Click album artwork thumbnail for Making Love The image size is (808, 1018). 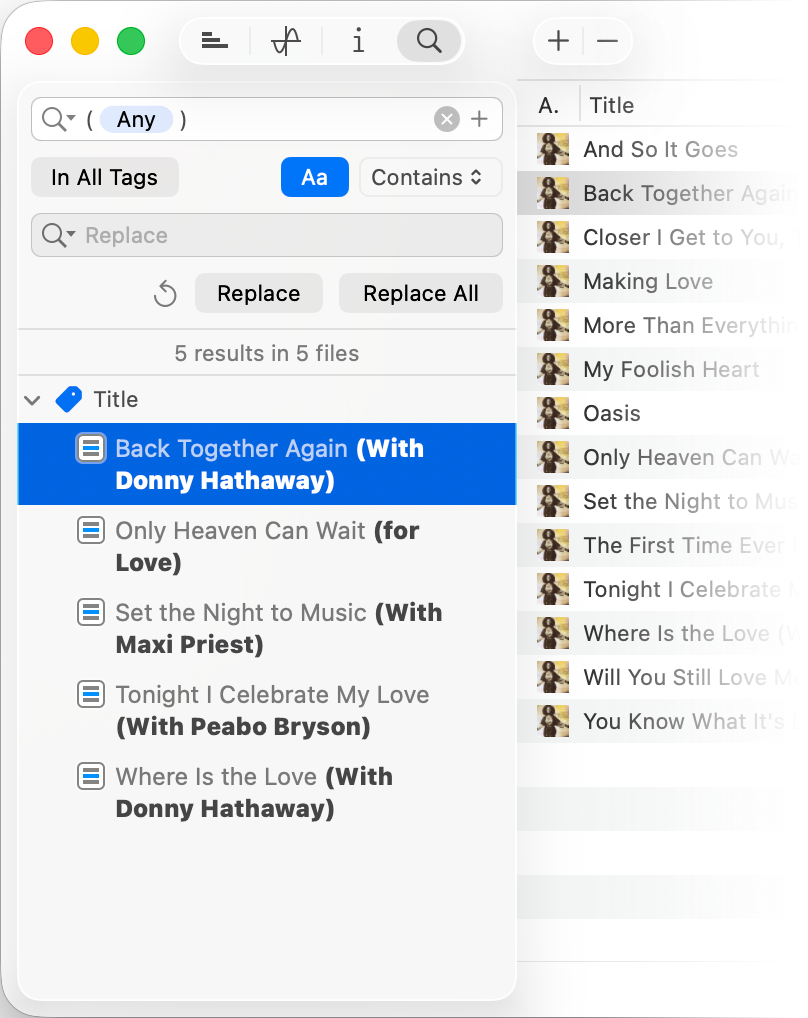(x=553, y=281)
